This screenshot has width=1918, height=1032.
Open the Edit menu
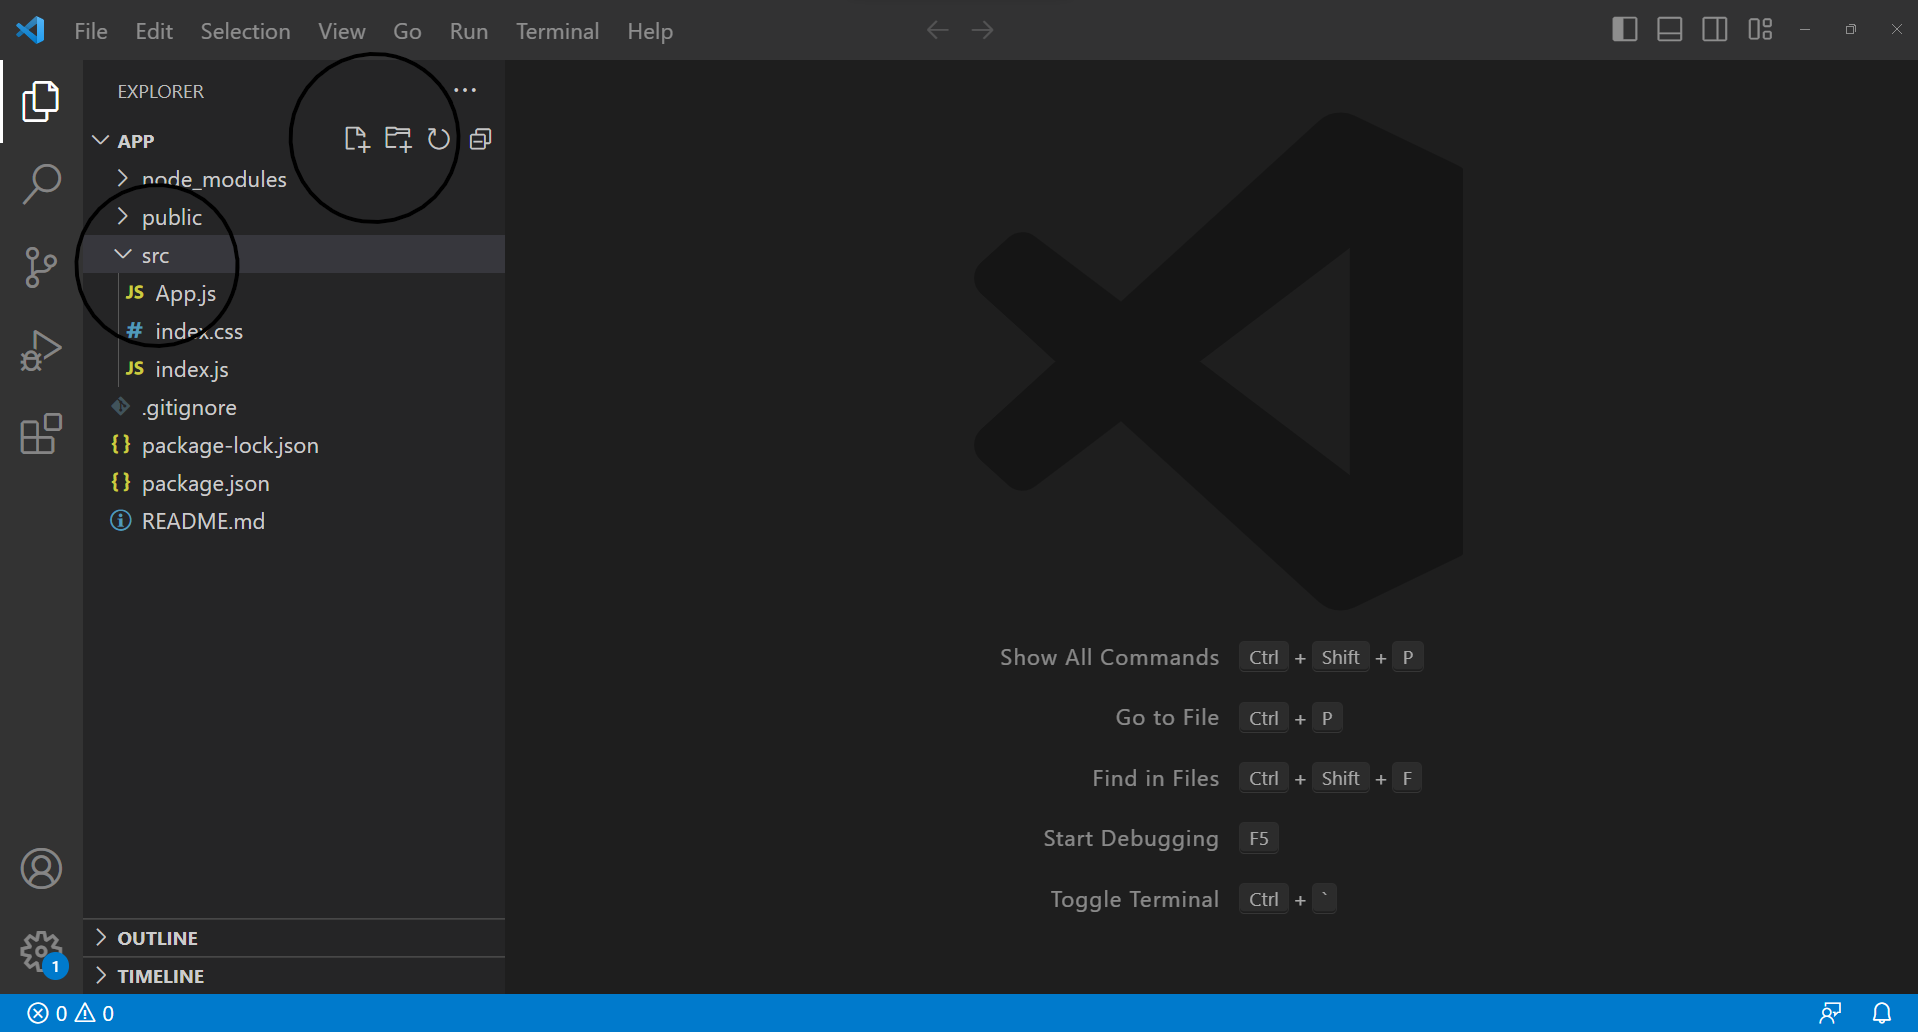(x=154, y=31)
